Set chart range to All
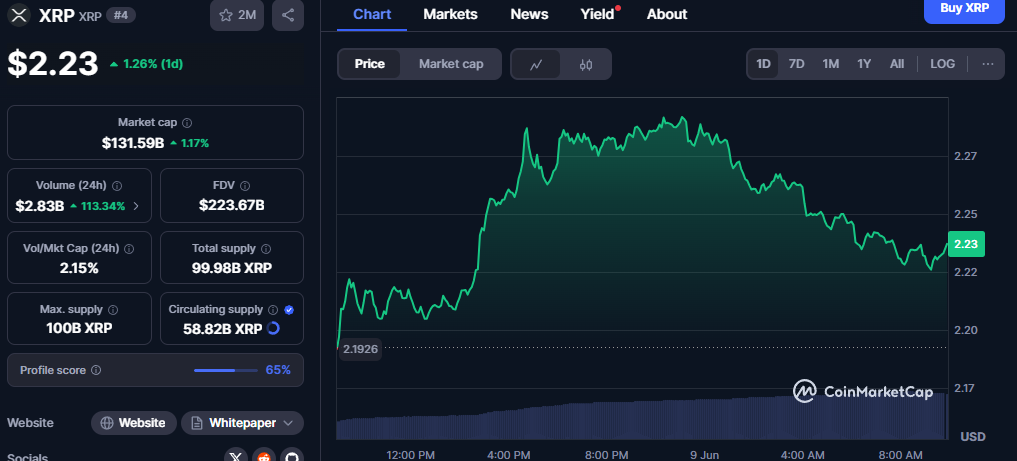 [897, 64]
